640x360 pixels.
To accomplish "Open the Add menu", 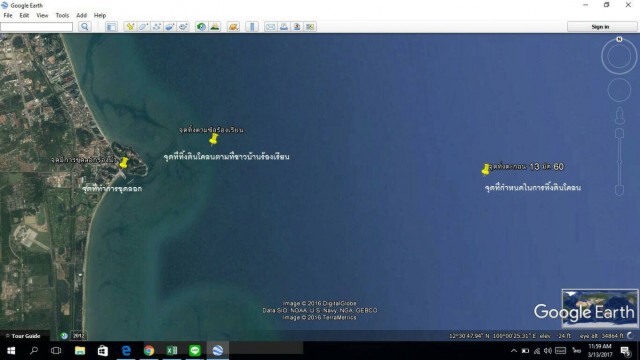I will click(81, 15).
